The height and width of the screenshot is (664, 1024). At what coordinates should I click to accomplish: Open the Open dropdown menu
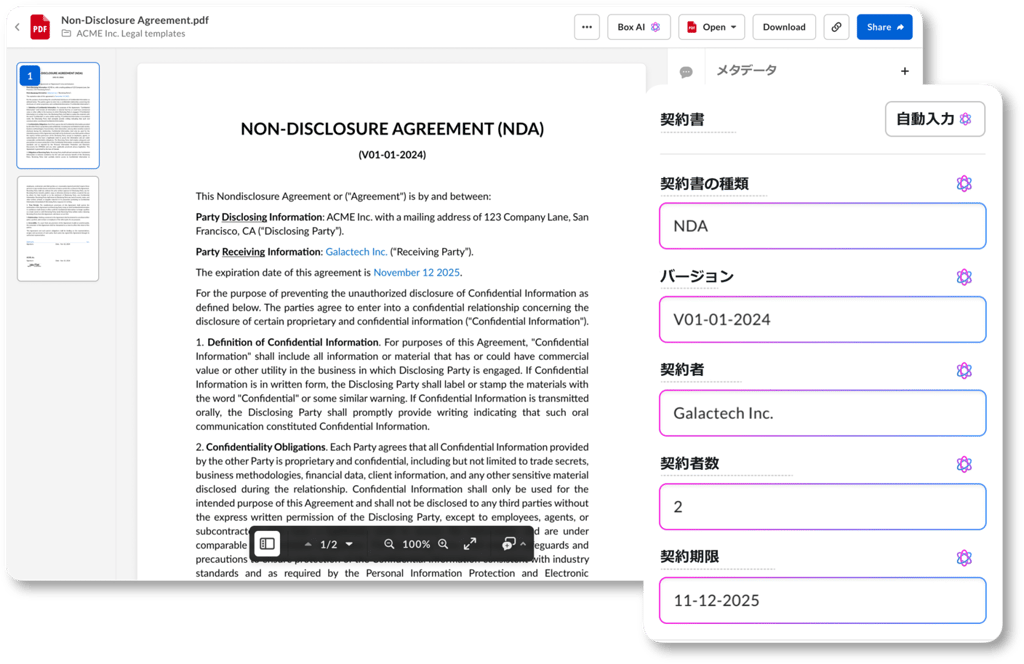711,27
